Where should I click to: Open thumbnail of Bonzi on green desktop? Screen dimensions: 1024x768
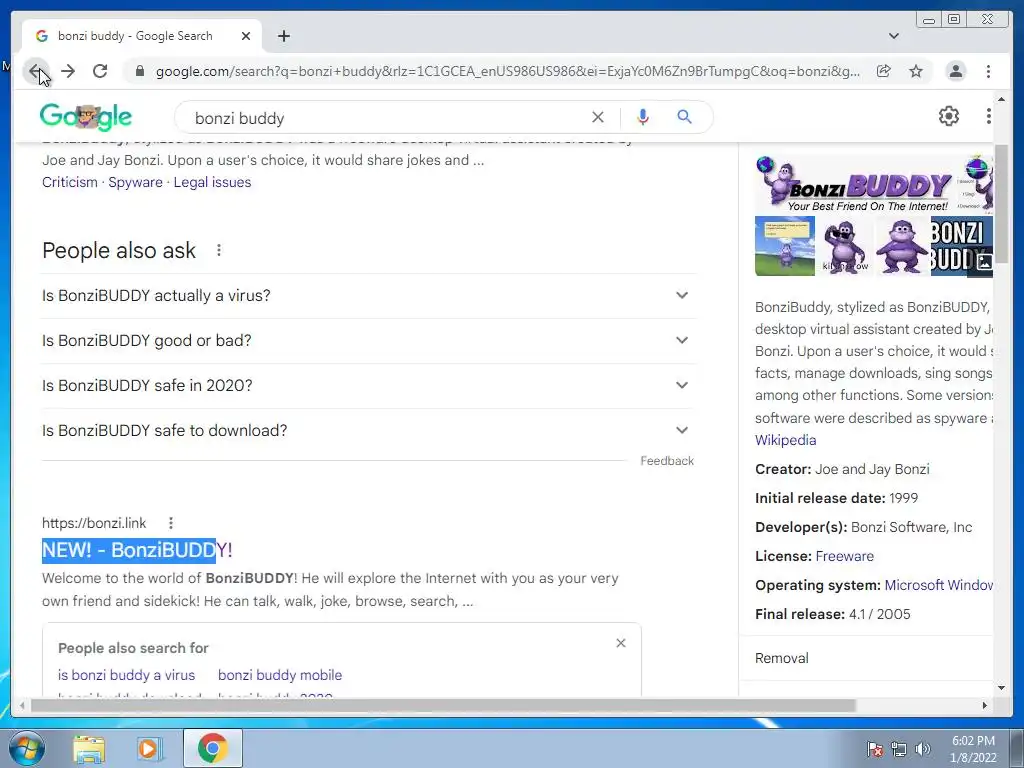click(x=785, y=246)
